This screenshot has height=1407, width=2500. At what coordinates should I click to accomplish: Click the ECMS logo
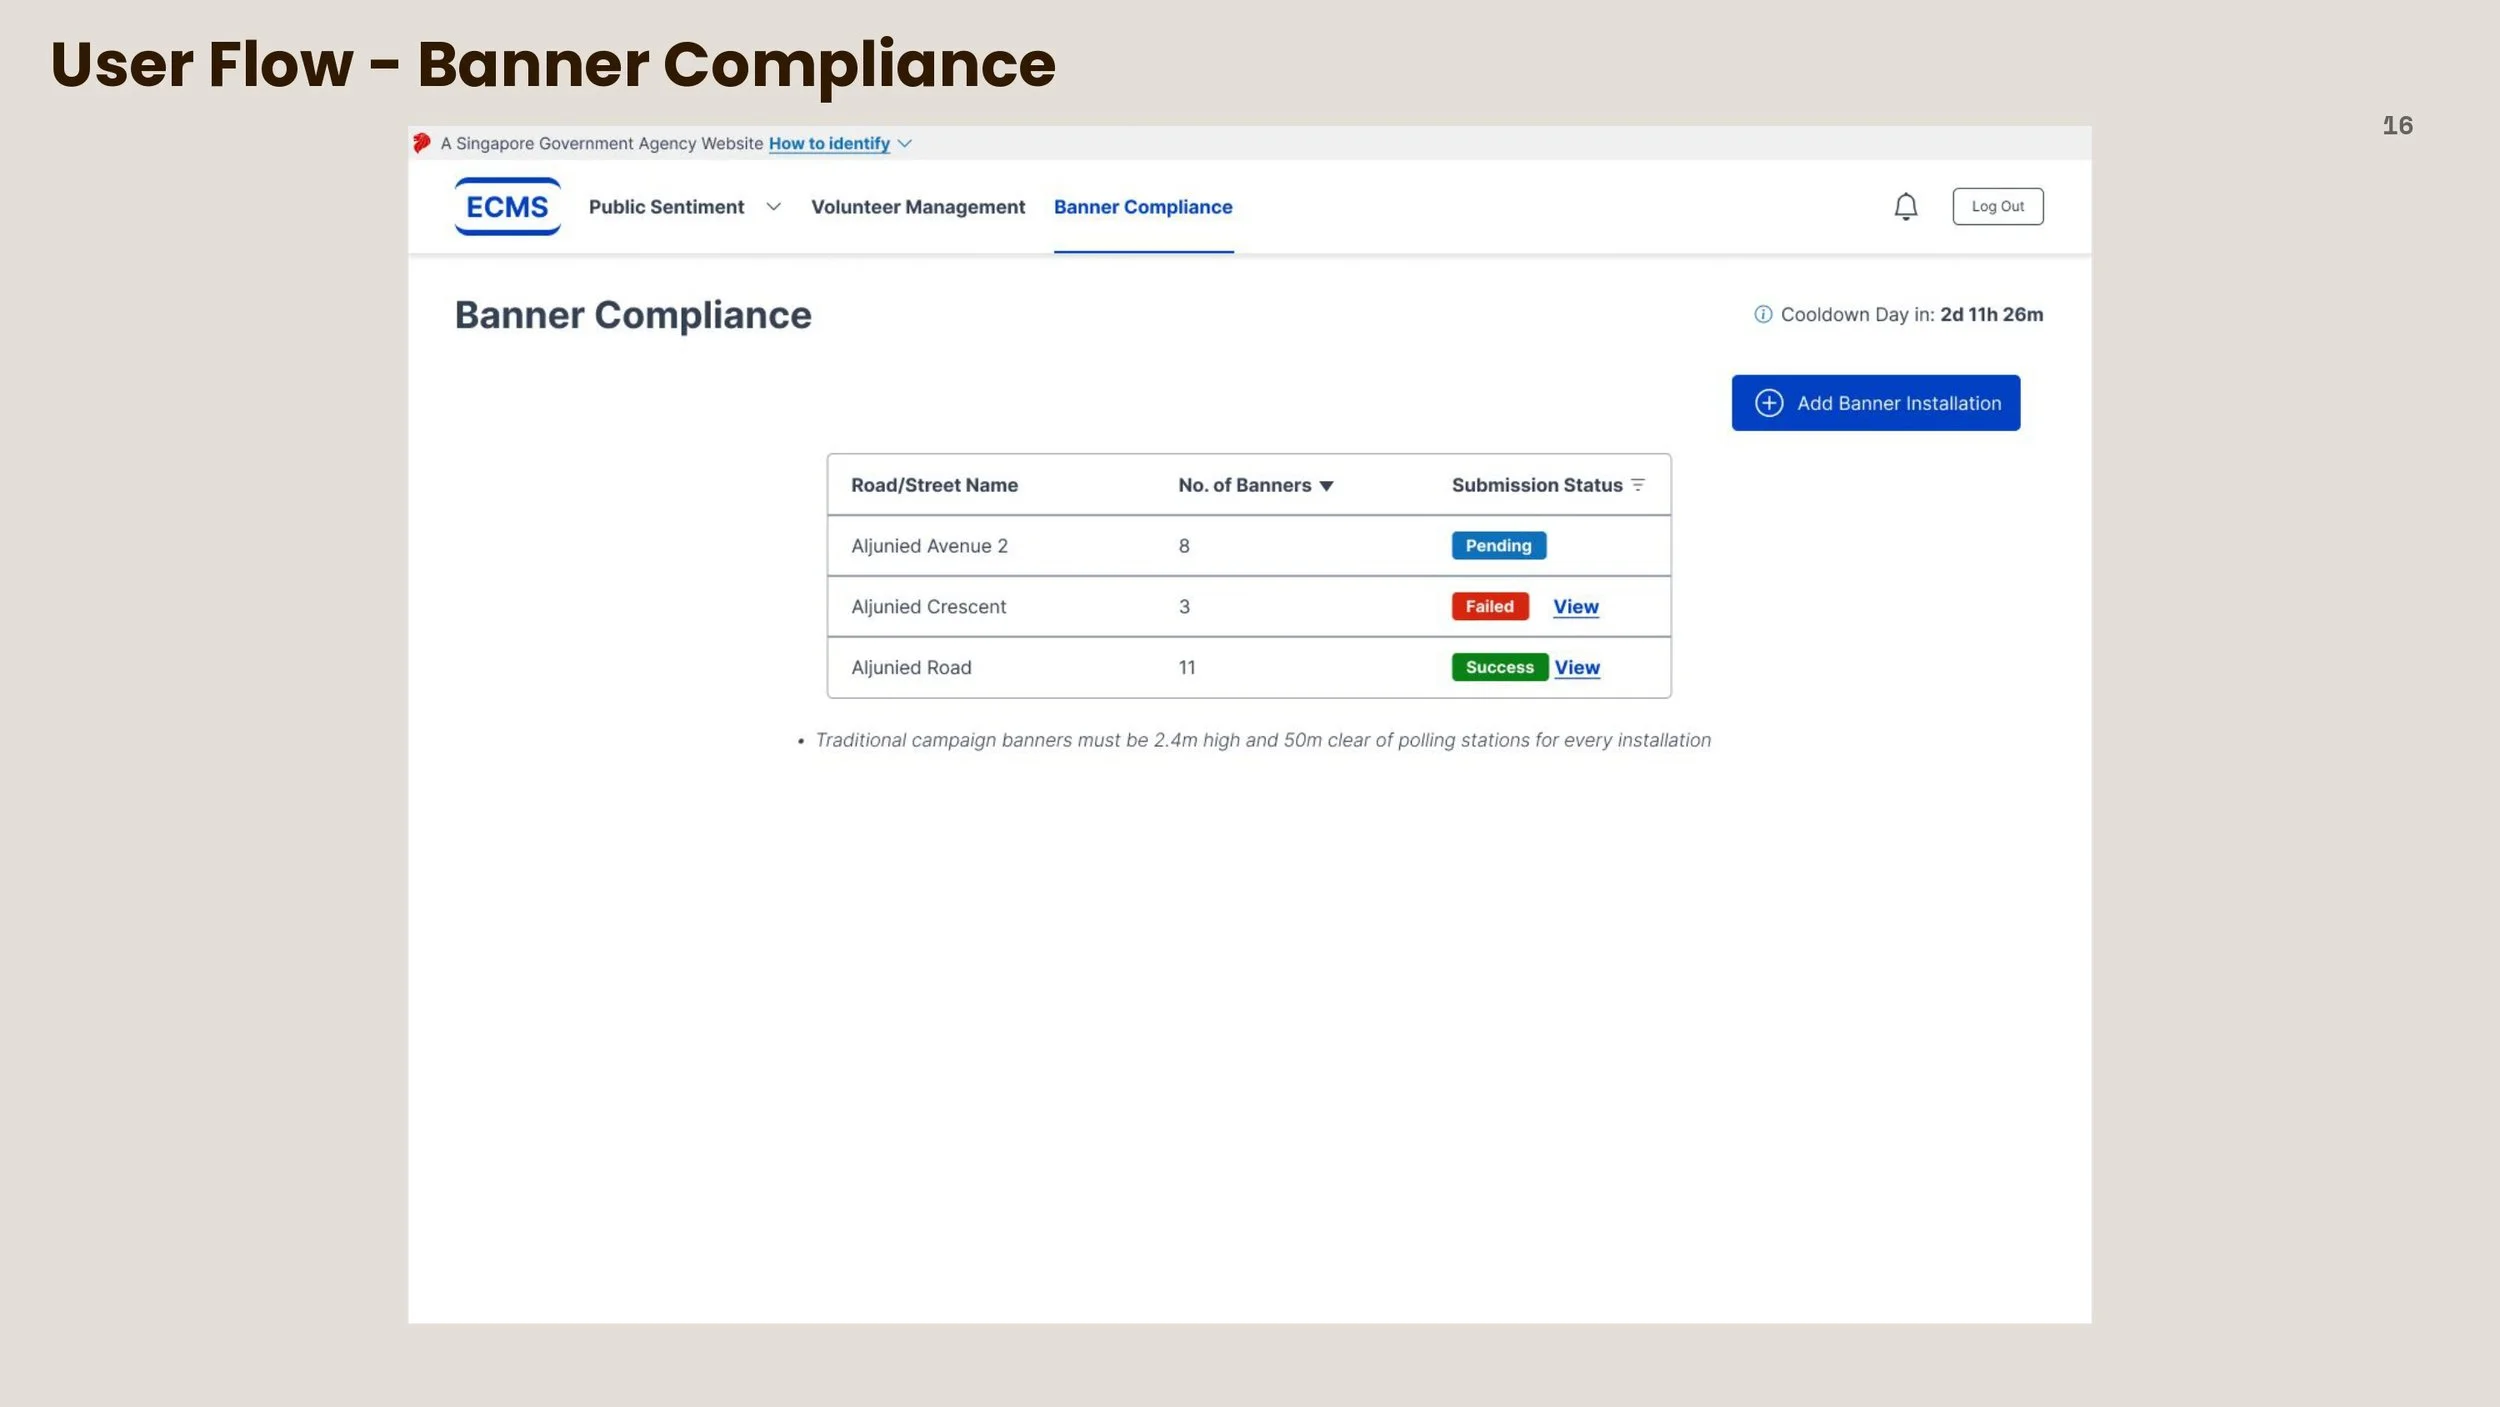point(507,206)
